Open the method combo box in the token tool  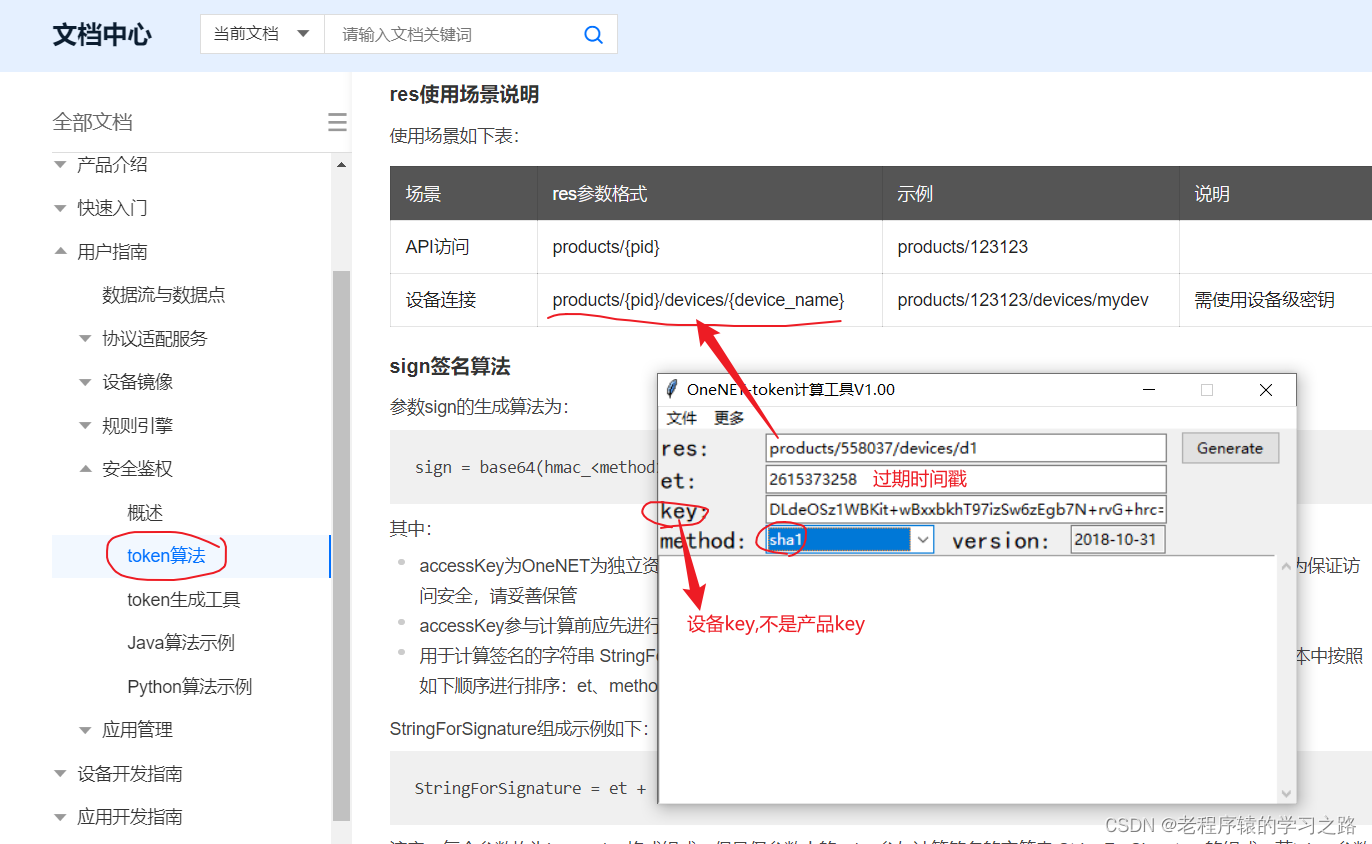coord(923,540)
